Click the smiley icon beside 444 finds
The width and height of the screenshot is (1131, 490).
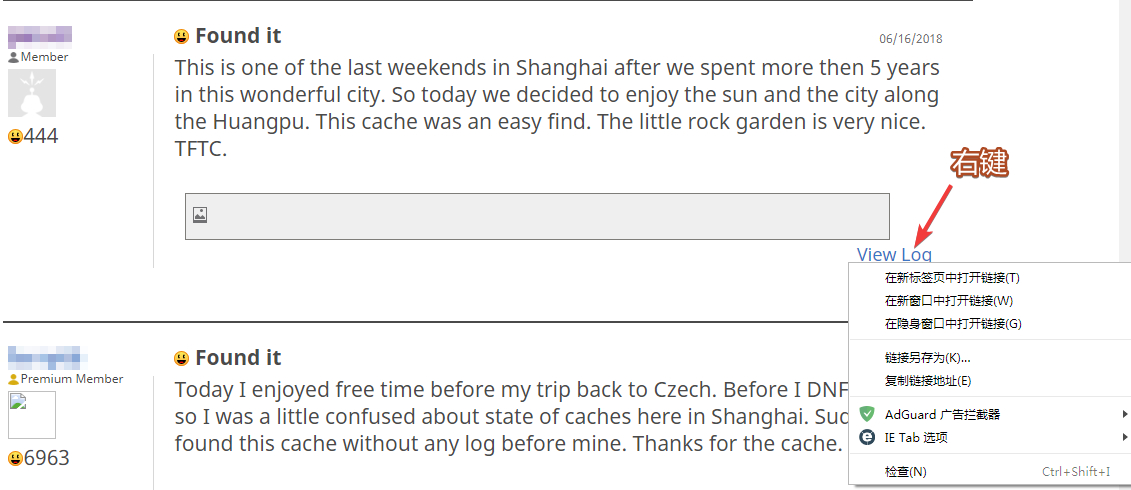15,136
